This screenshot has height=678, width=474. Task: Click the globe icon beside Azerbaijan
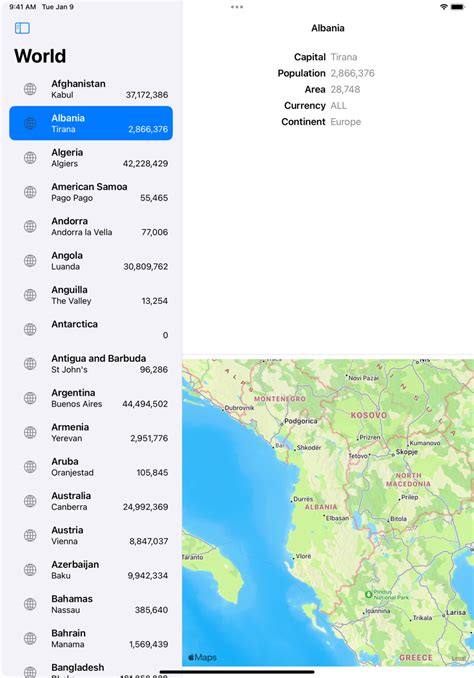30,569
